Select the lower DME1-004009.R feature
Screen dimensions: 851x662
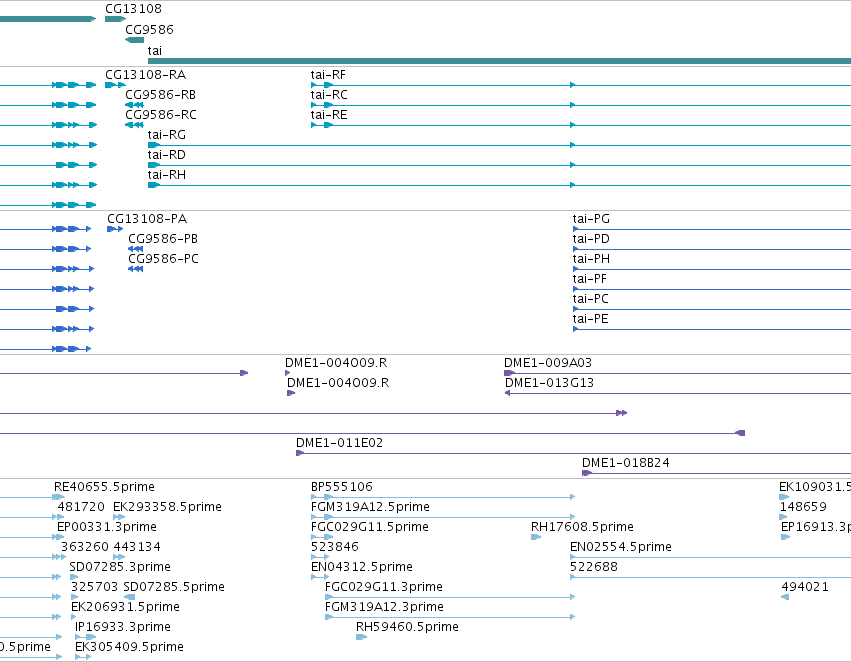(291, 393)
